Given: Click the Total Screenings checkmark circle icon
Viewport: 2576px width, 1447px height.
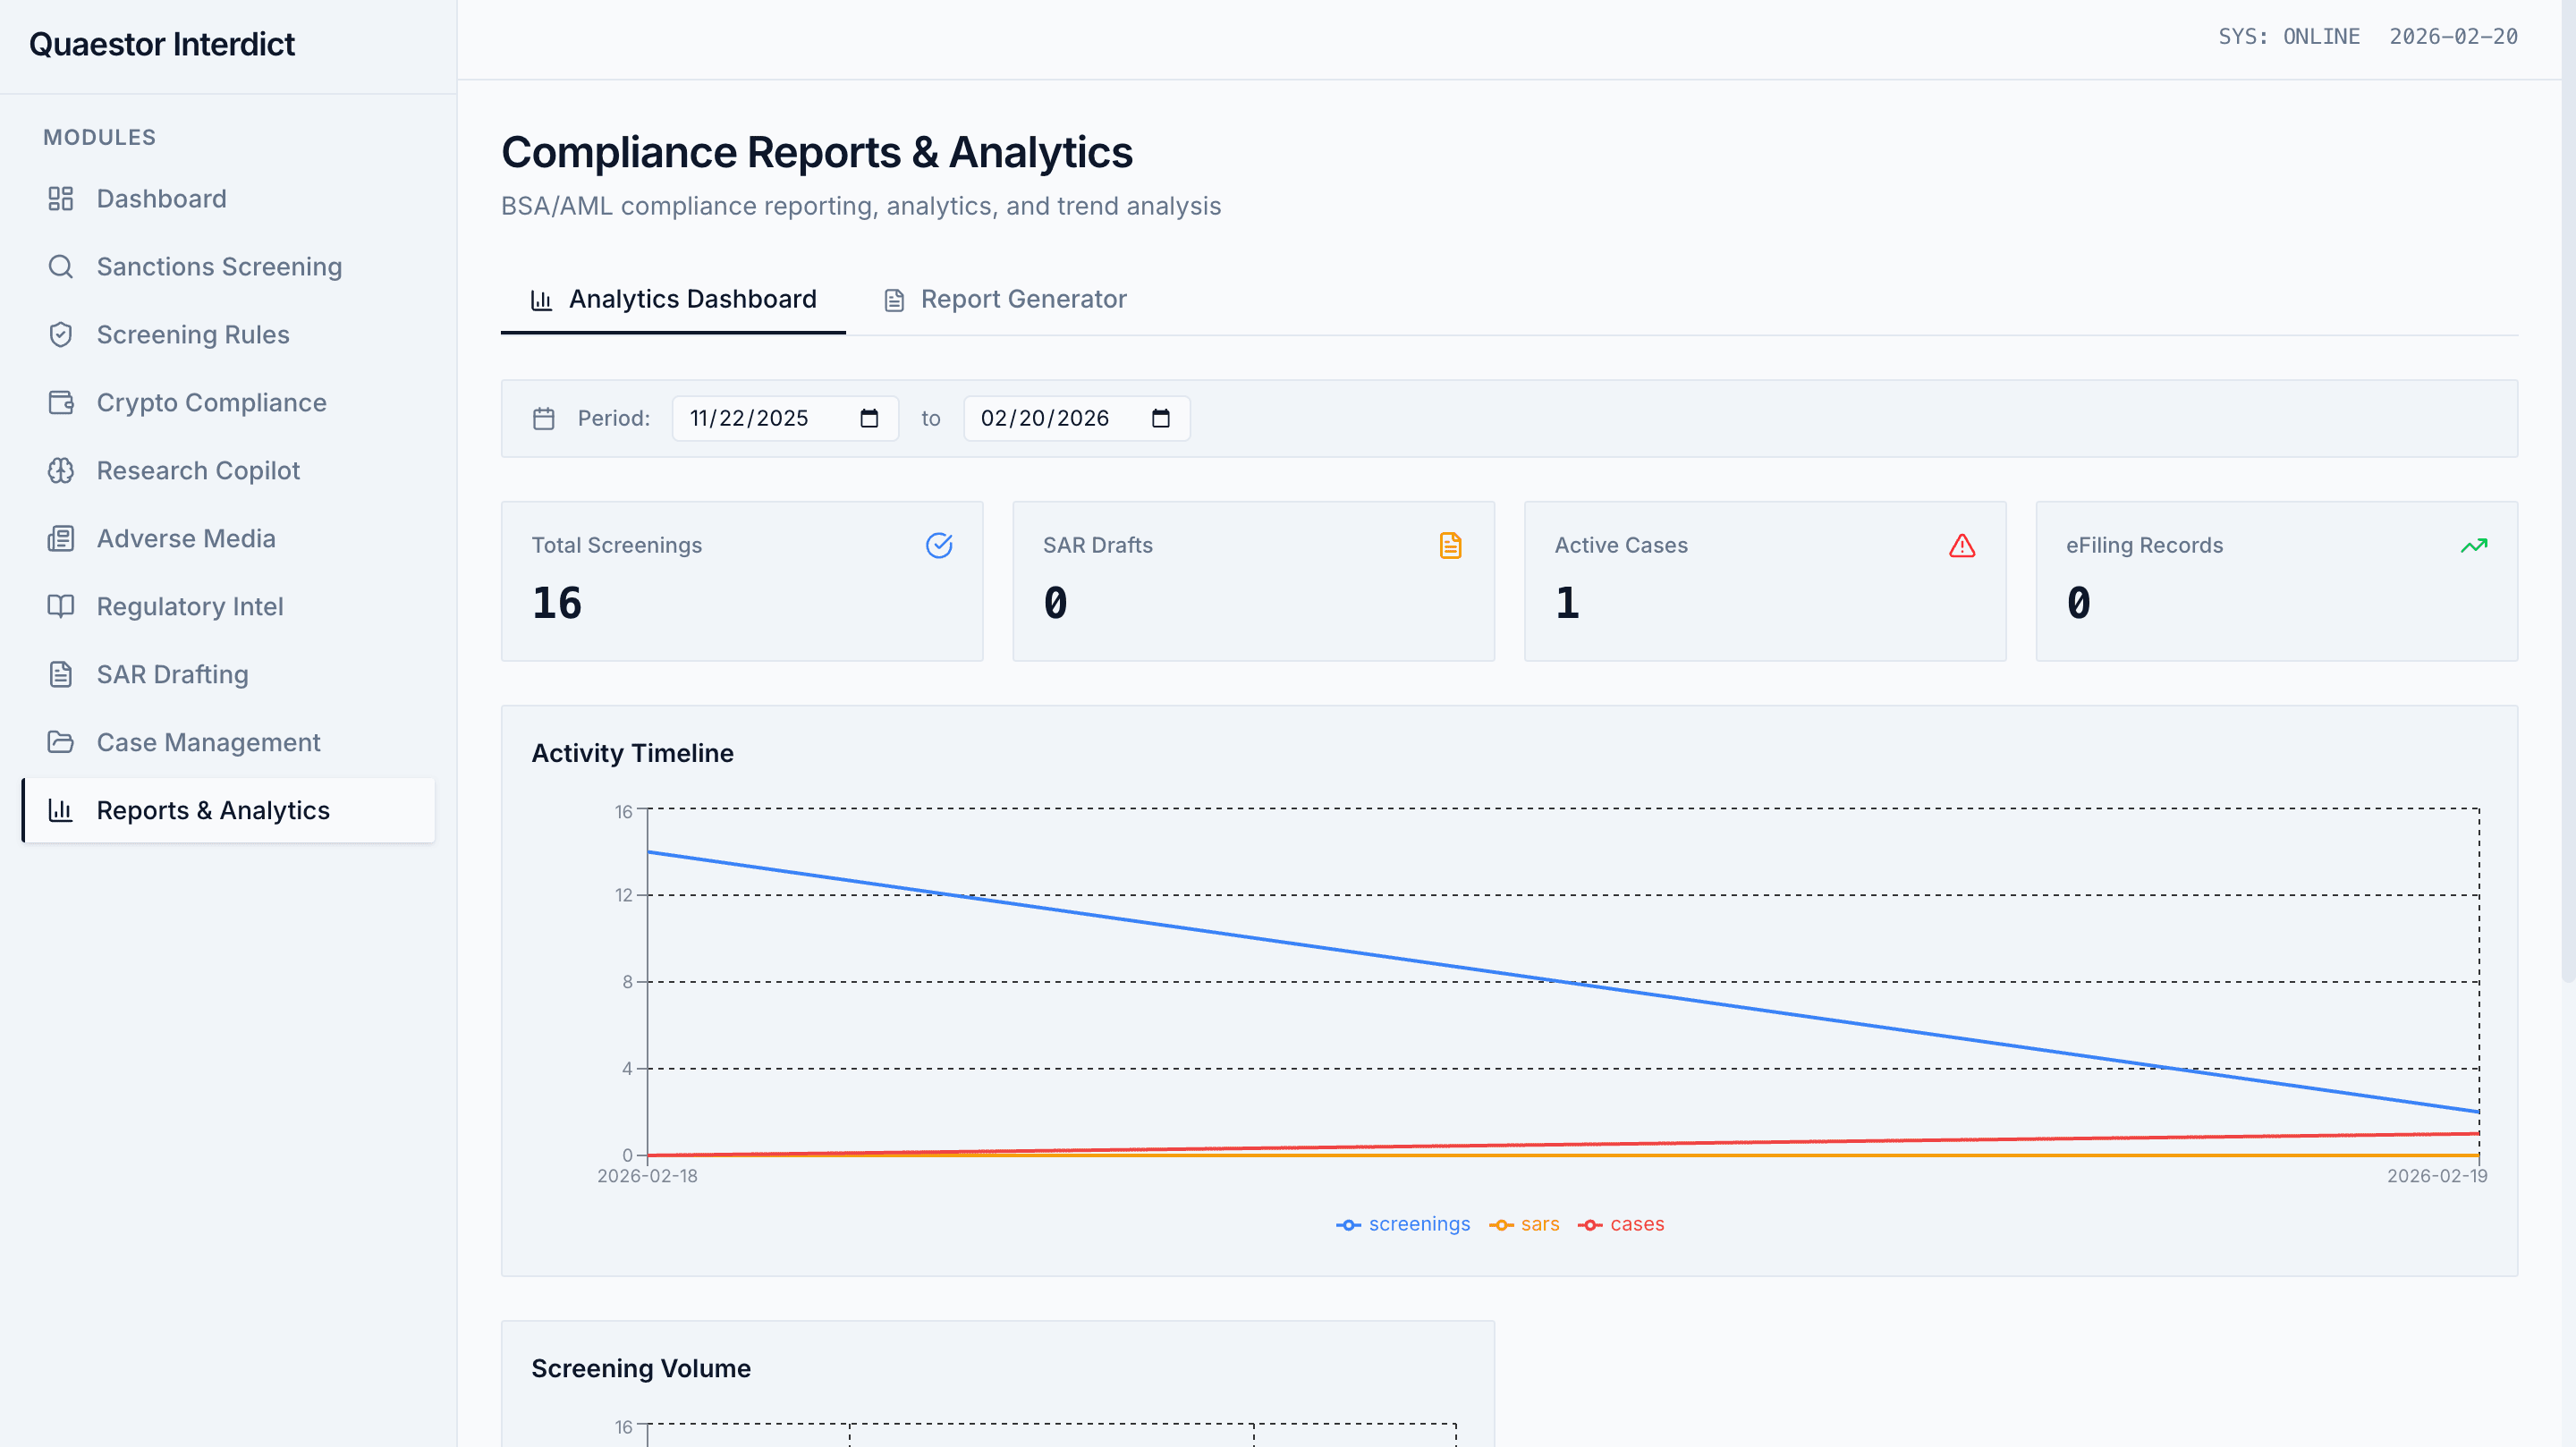Looking at the screenshot, I should point(939,546).
